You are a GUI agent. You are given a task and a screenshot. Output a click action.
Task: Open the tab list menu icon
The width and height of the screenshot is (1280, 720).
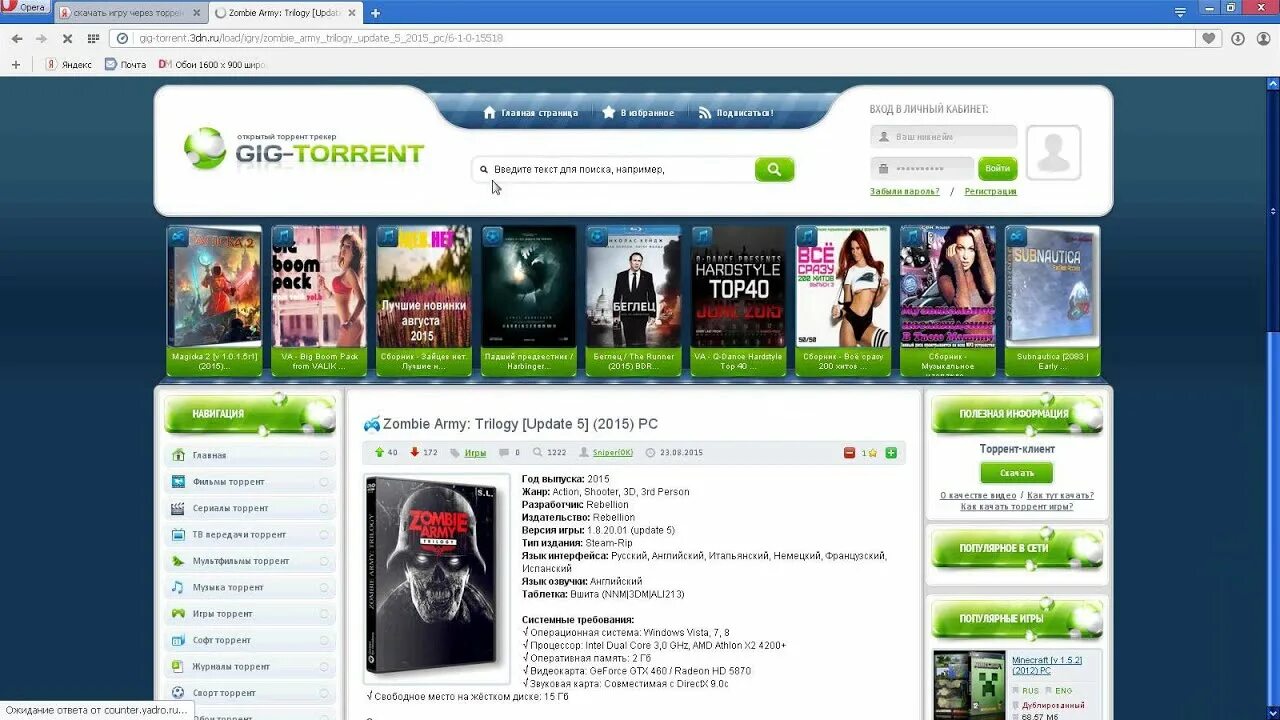coord(1181,13)
